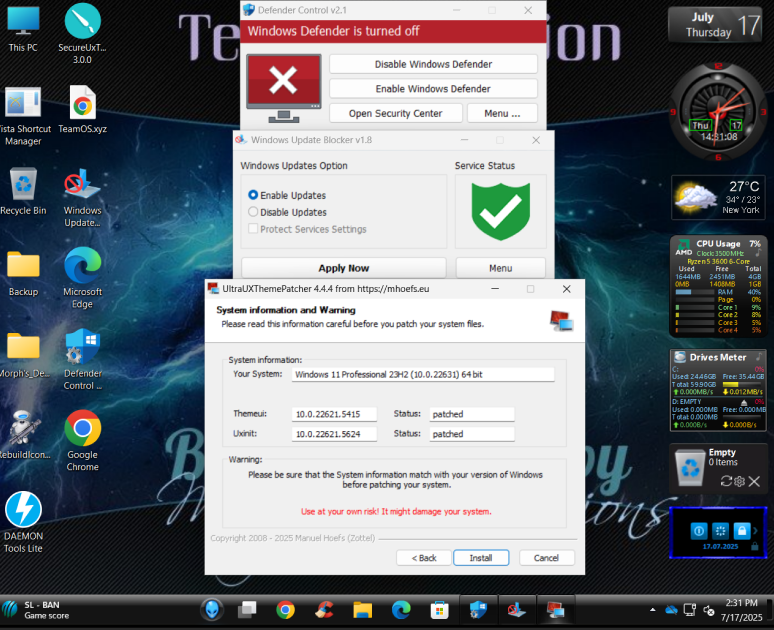Image resolution: width=774 pixels, height=630 pixels.
Task: Toggle the small padlock in control gadget
Action: point(754,547)
